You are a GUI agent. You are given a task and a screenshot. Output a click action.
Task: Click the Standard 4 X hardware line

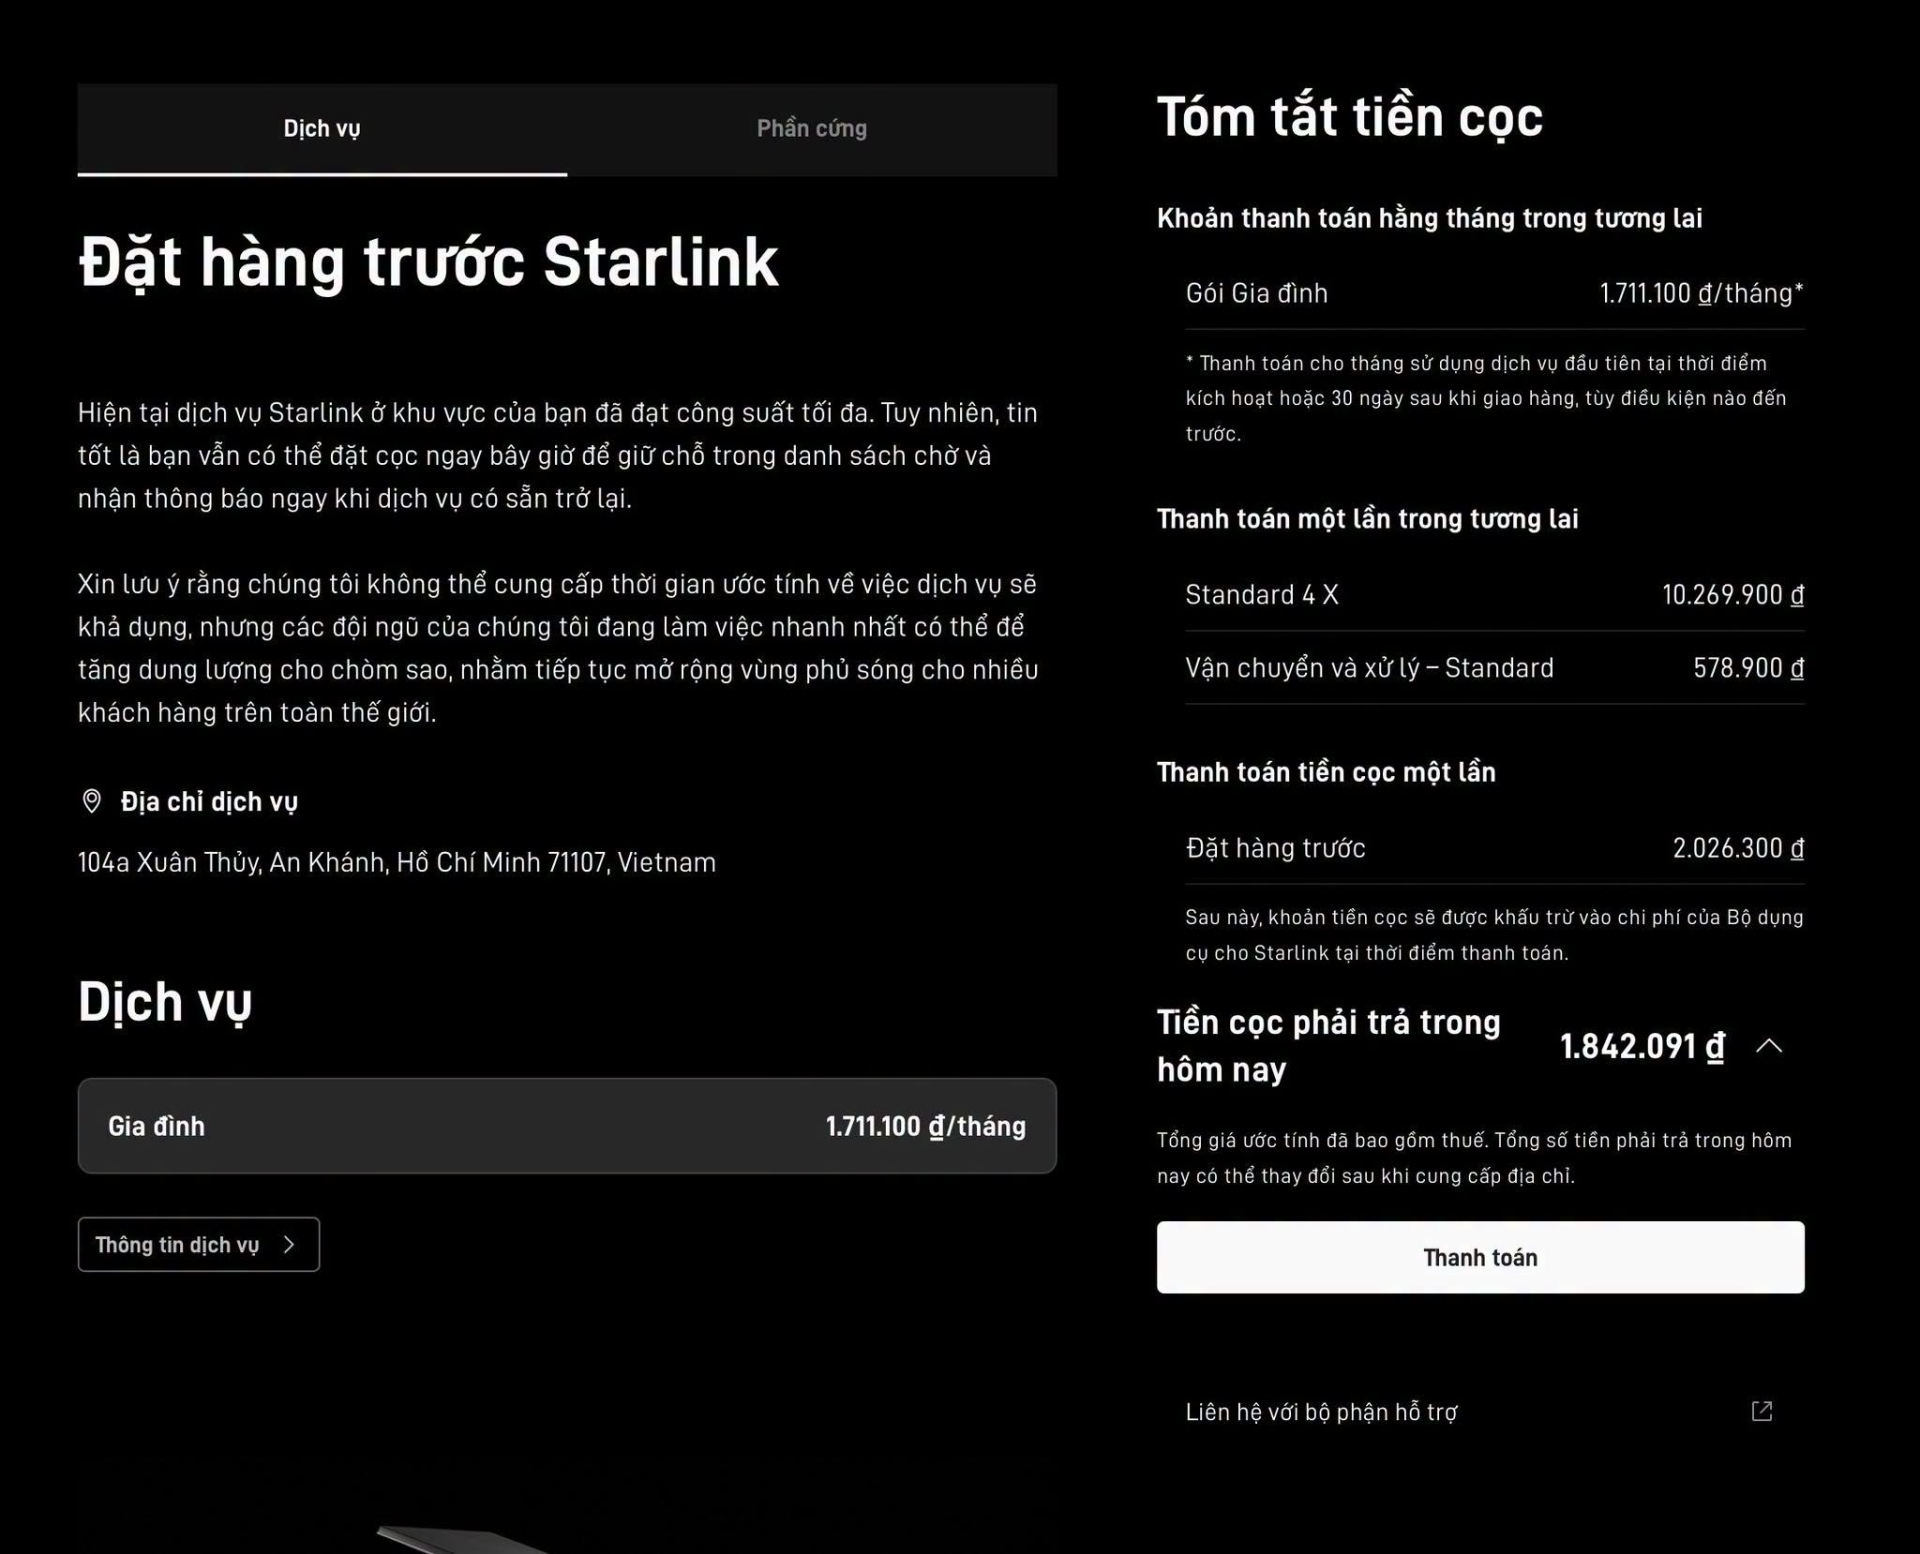(x=1495, y=595)
